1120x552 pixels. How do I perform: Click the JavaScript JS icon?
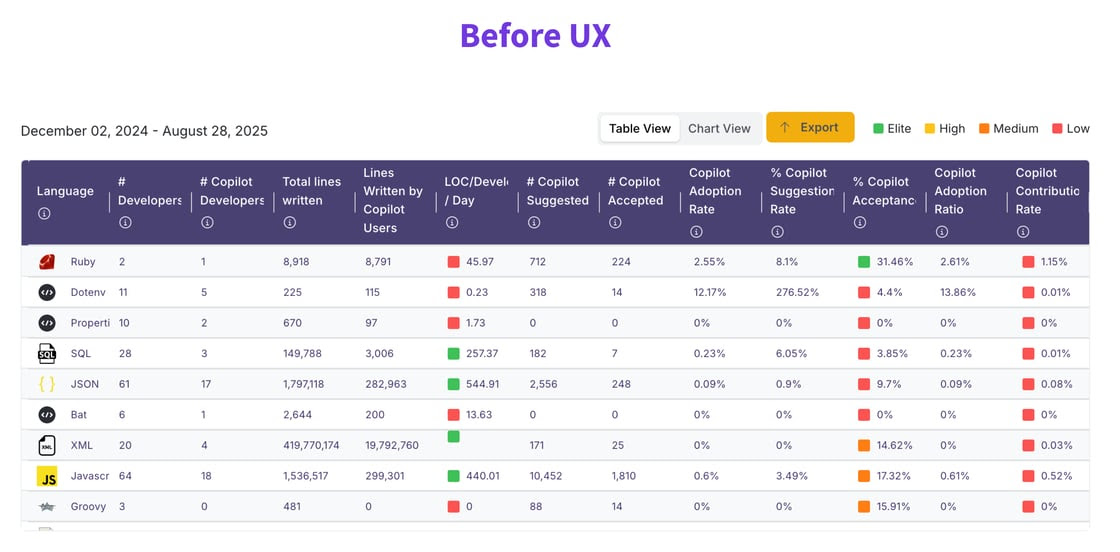[x=47, y=476]
